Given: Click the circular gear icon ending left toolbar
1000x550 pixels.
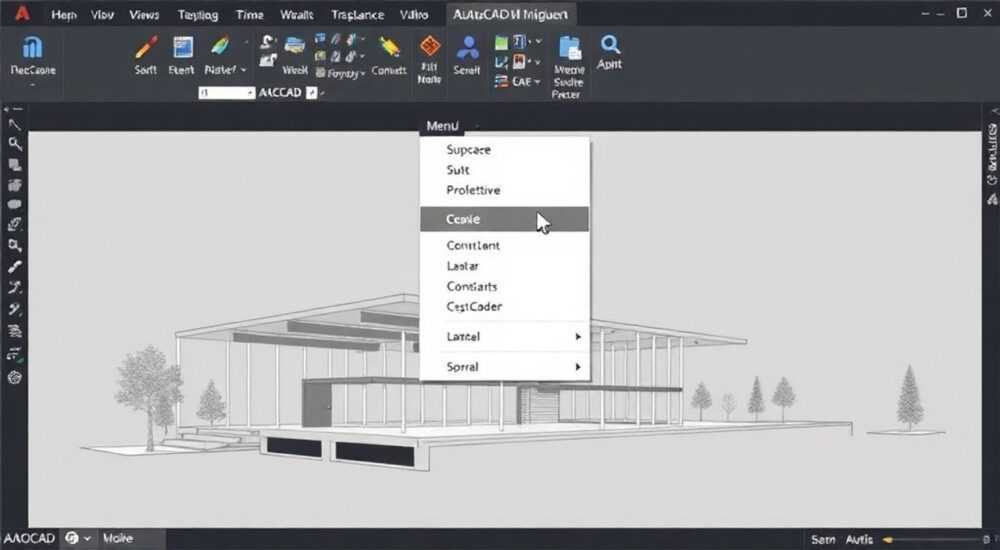Looking at the screenshot, I should coord(14,378).
